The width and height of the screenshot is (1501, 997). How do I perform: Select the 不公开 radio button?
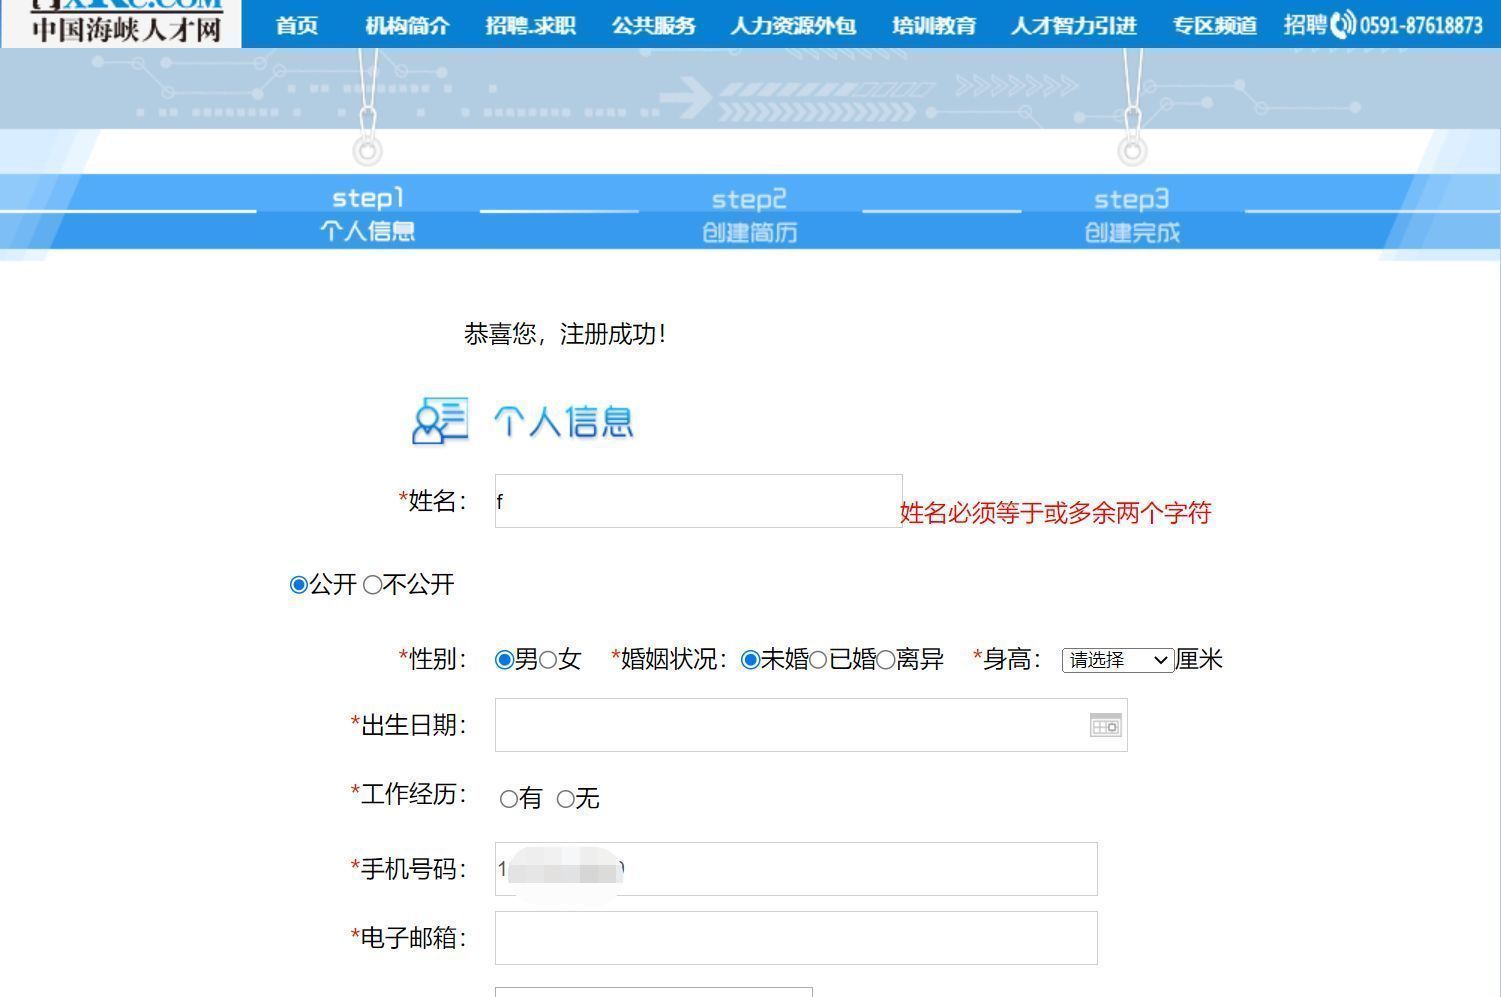pyautogui.click(x=375, y=585)
